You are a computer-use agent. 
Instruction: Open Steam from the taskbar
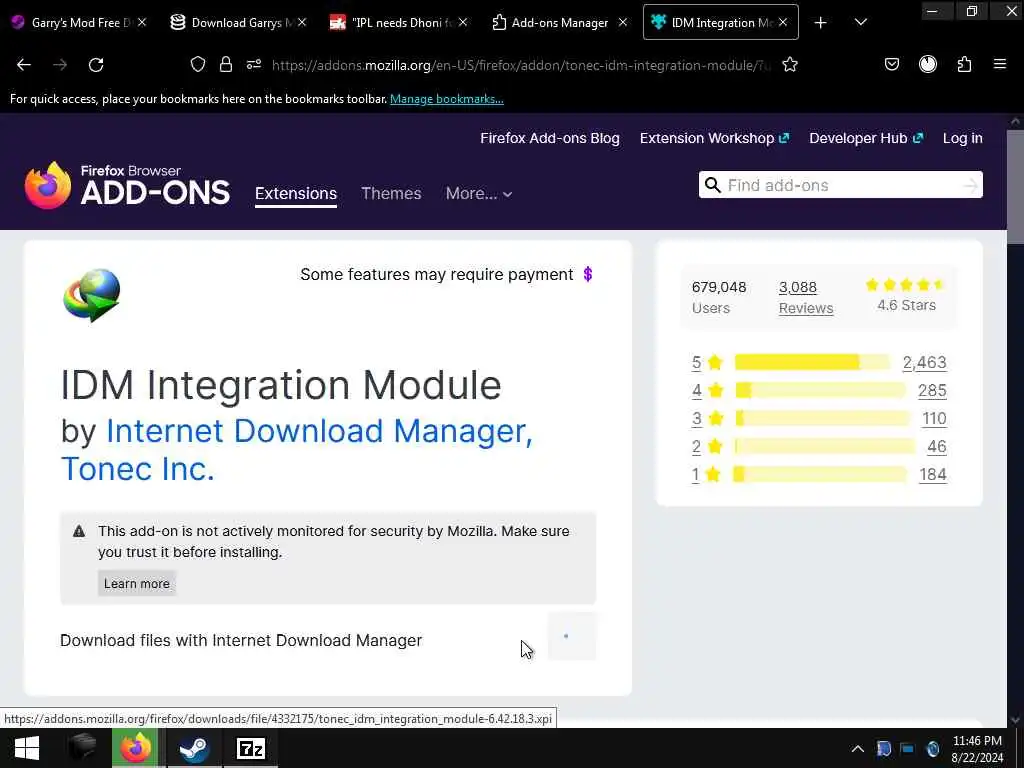pos(193,748)
